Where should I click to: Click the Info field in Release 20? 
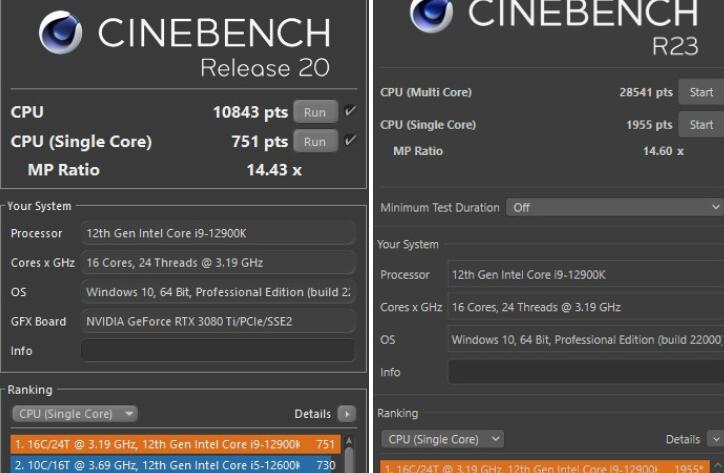click(x=217, y=351)
